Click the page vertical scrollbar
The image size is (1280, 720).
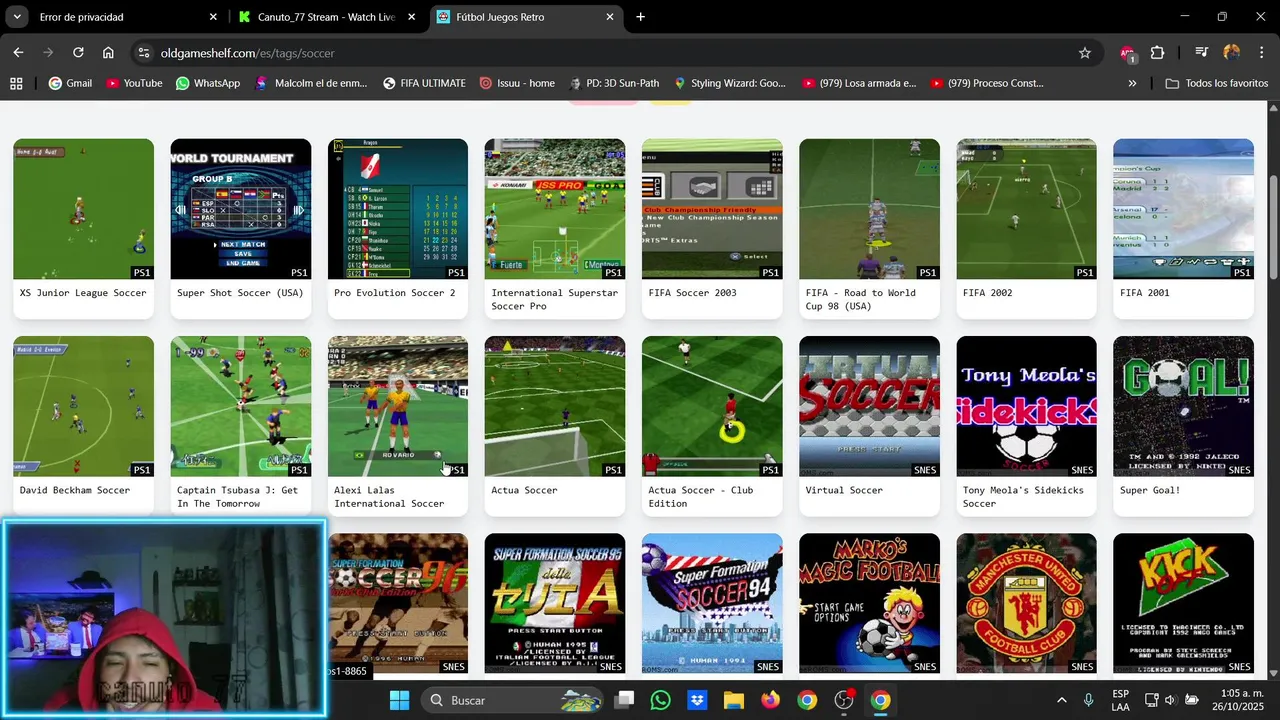point(1273,230)
